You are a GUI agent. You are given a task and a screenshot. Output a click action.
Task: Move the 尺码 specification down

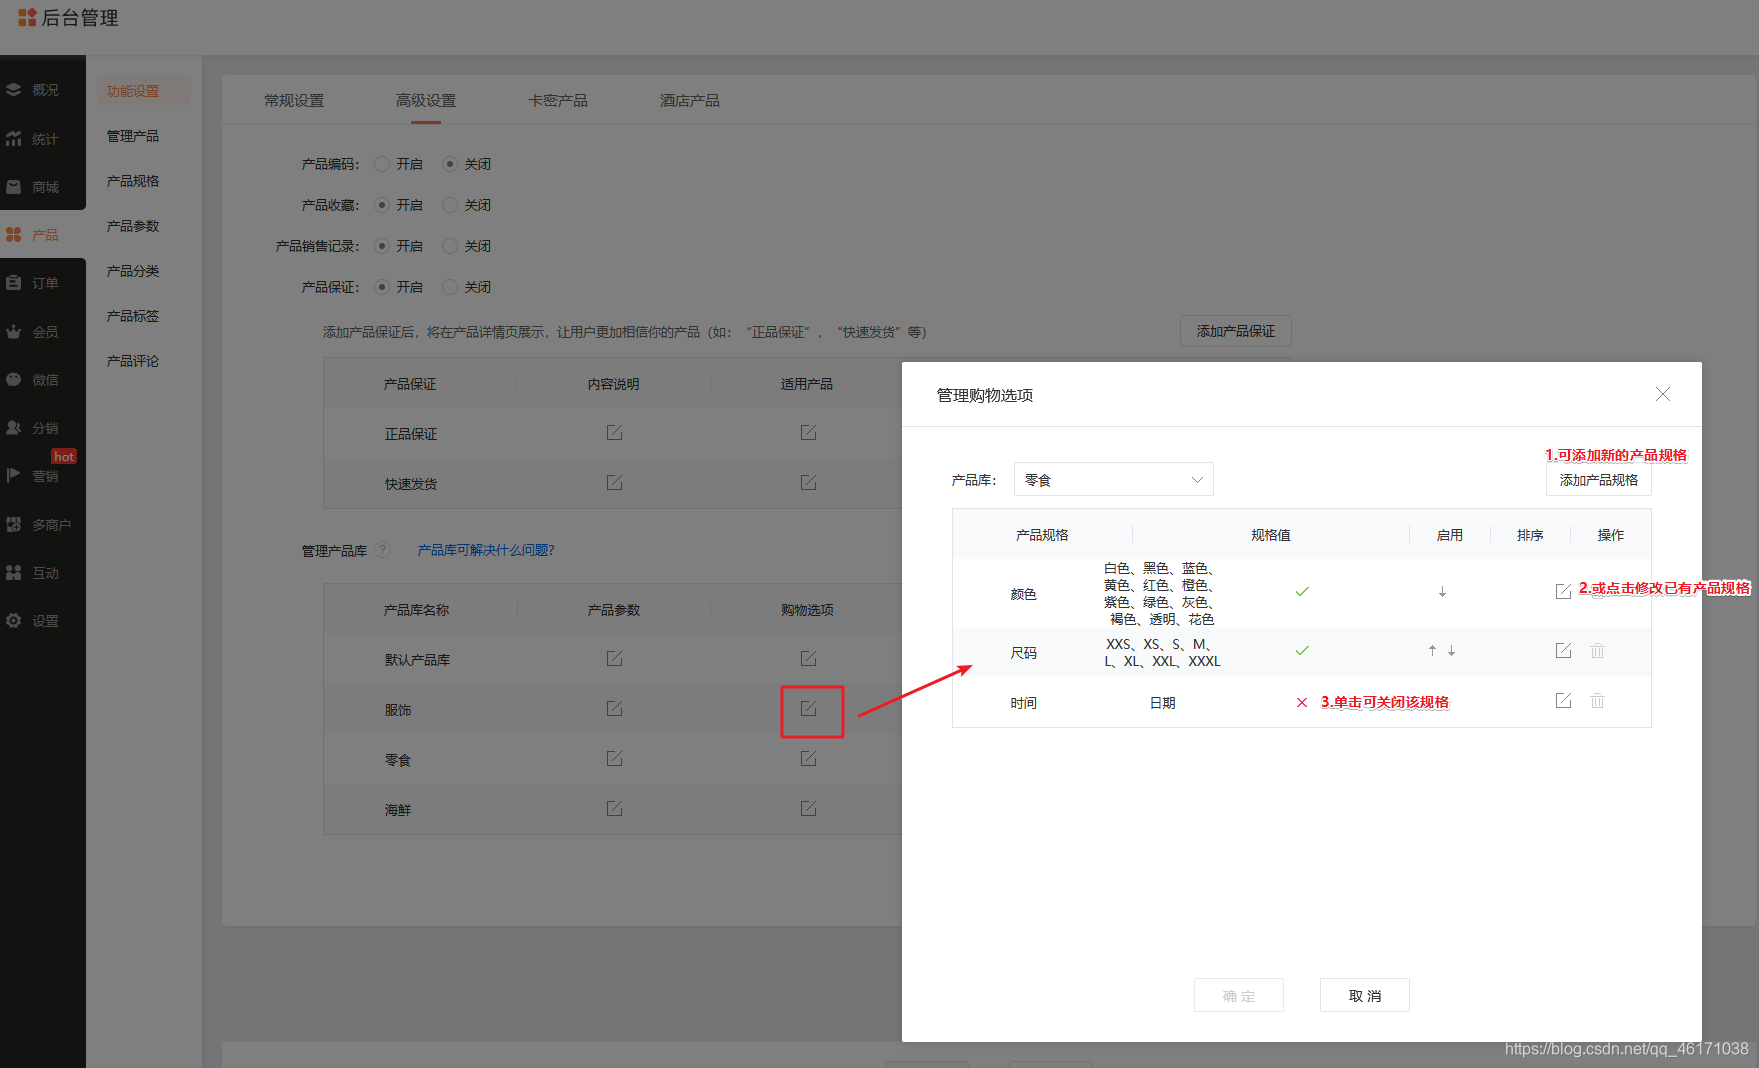(1451, 651)
